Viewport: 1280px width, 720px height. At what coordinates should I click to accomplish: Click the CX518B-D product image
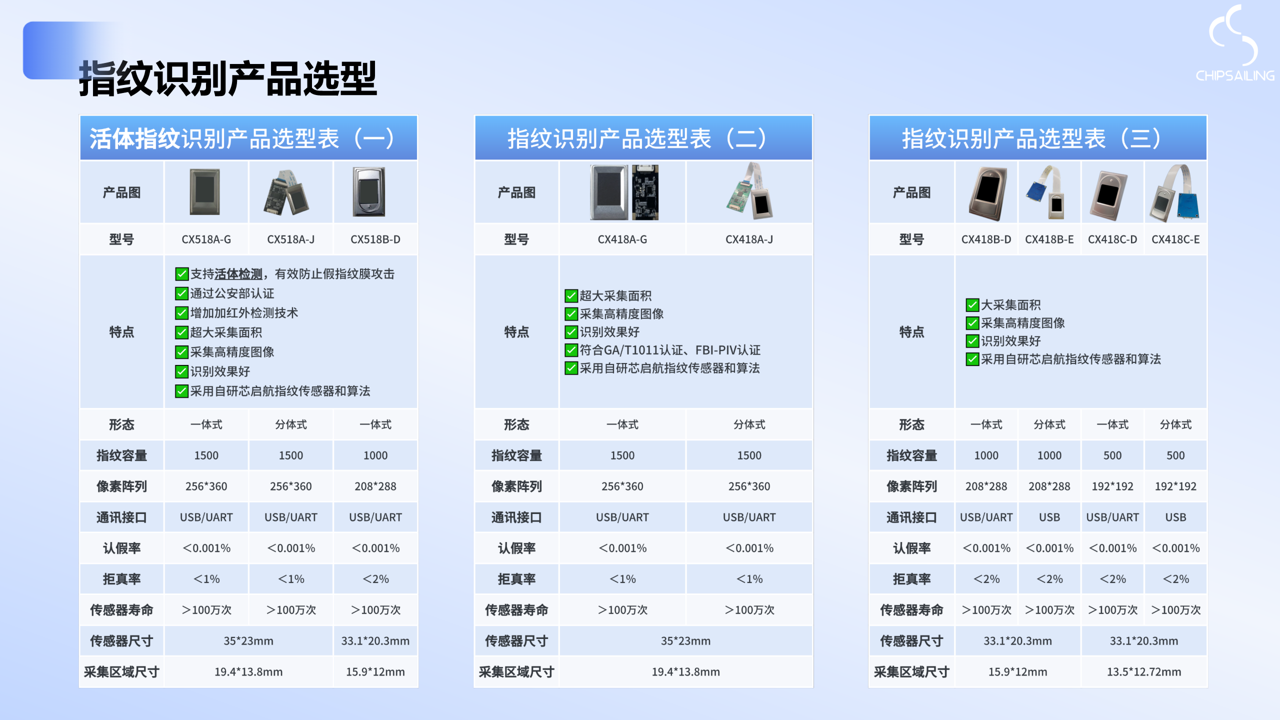click(368, 192)
